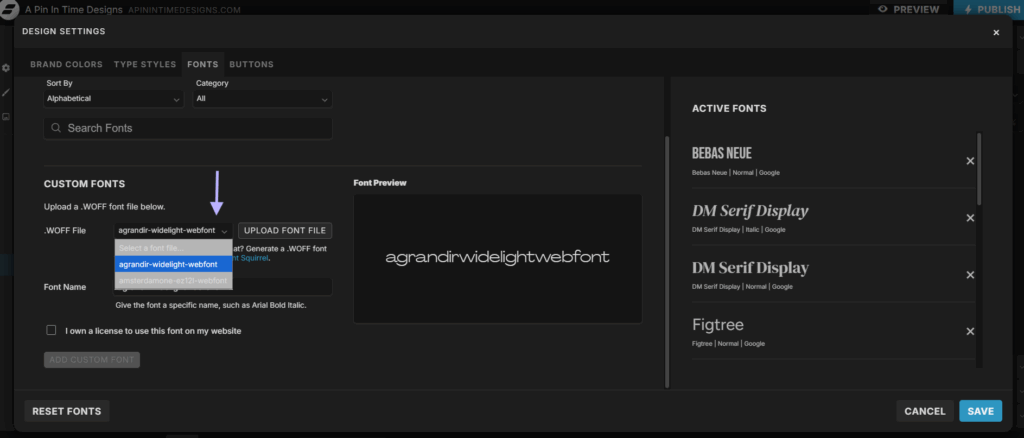Viewport: 1024px width, 438px height.
Task: Click the eye Preview button
Action: coord(908,9)
